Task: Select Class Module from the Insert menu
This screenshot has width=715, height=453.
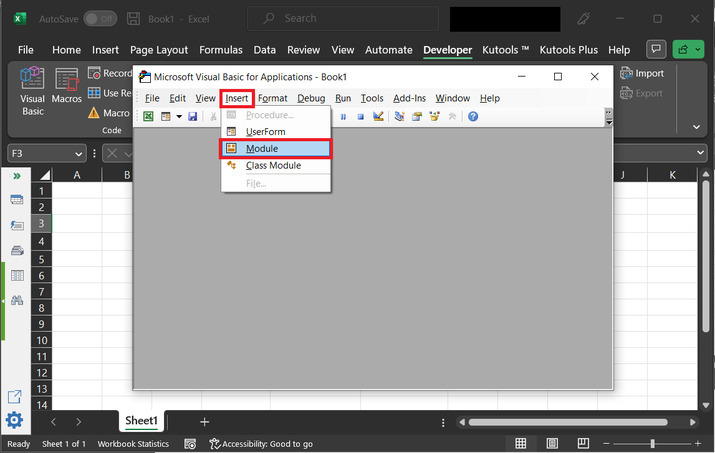Action: pos(276,166)
